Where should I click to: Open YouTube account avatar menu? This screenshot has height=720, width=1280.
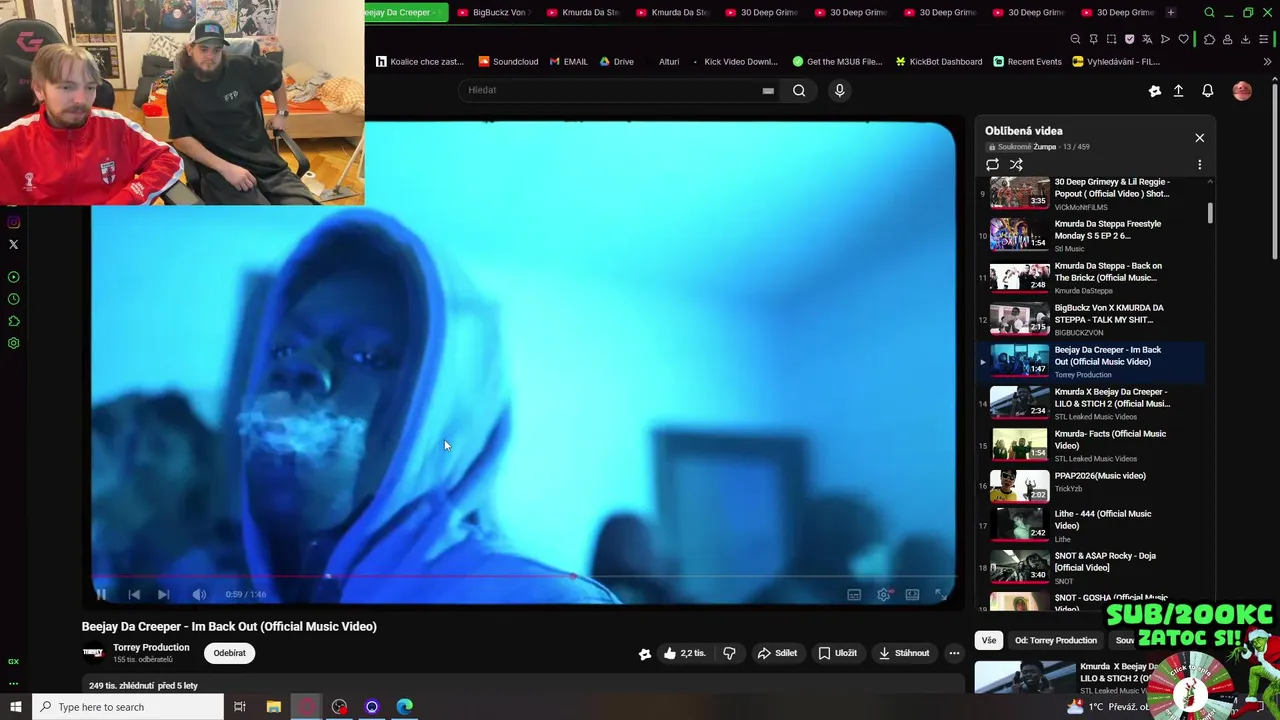pos(1242,90)
